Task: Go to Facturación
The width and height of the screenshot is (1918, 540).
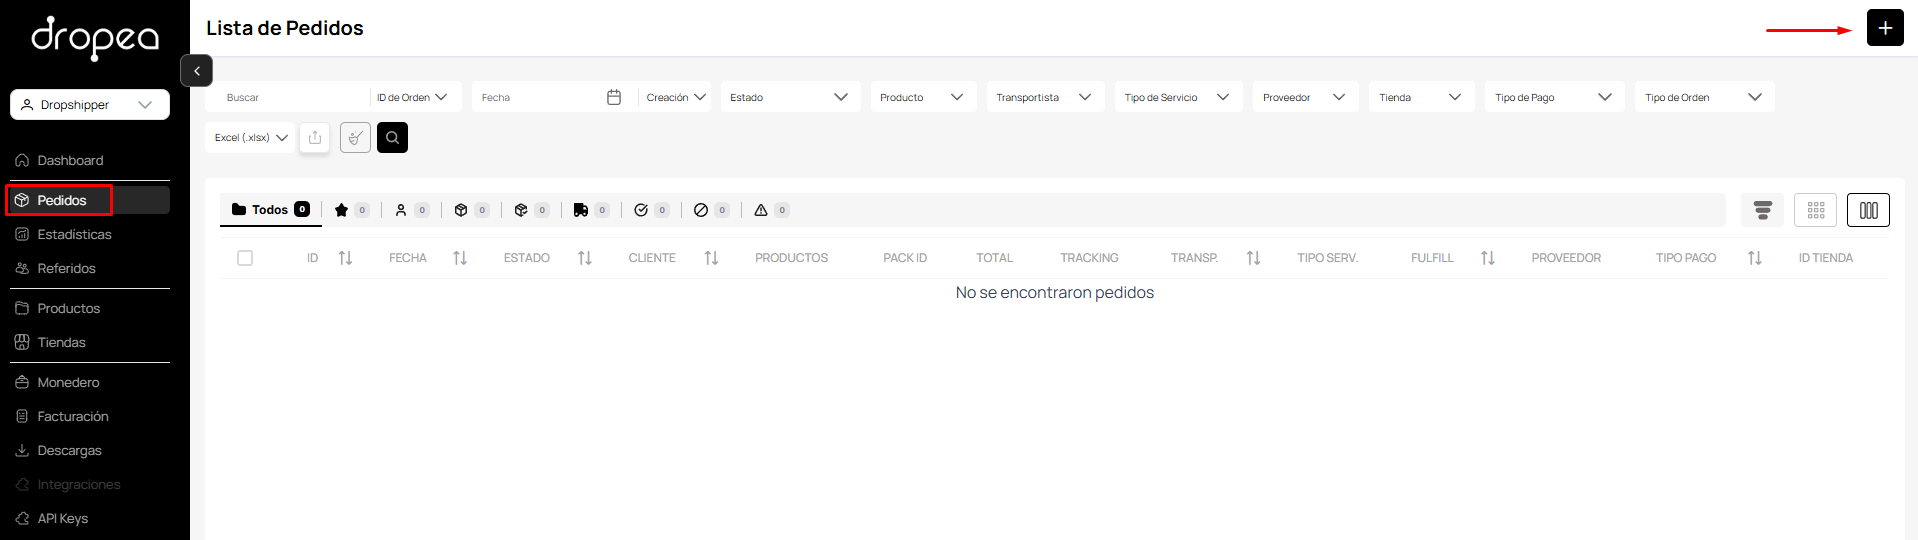Action: (73, 416)
